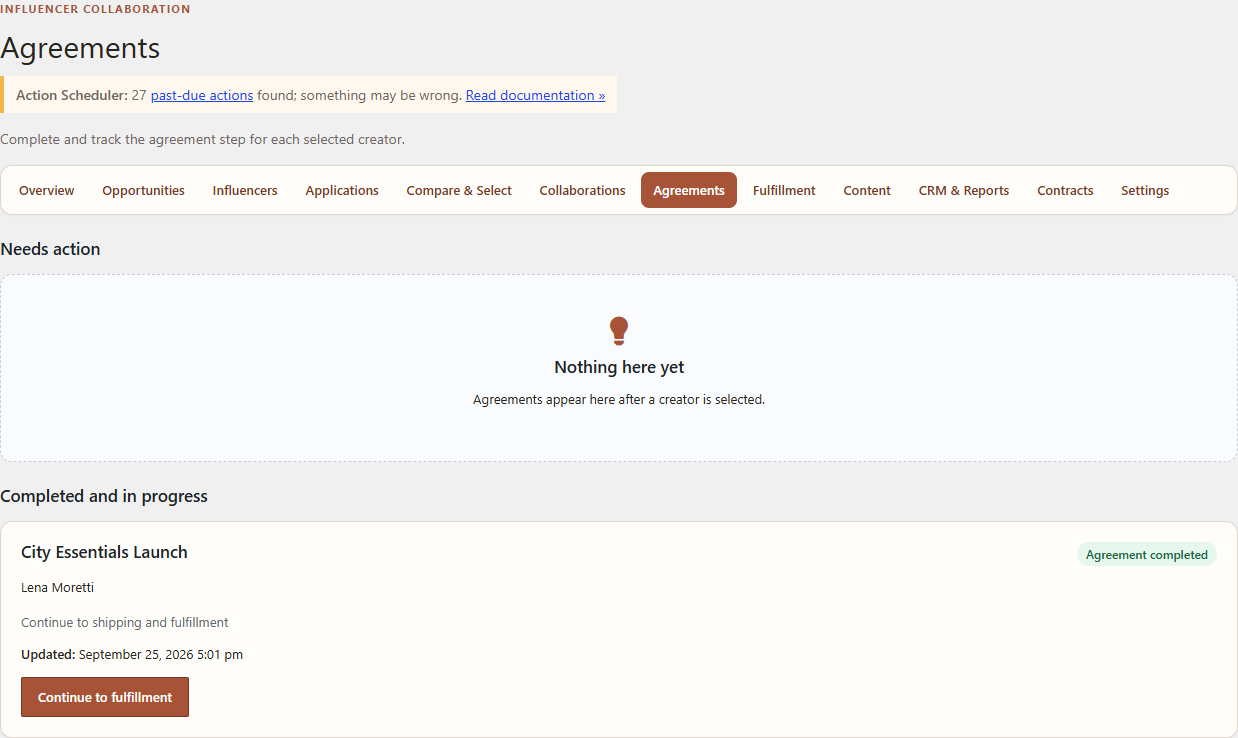Select the City Essentials Launch title

point(104,552)
